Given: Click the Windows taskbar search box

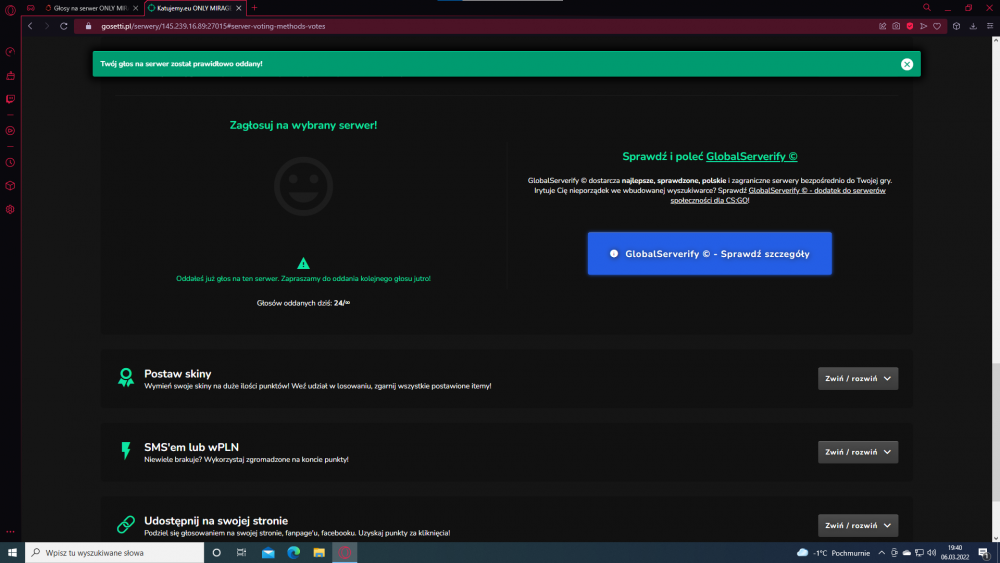Looking at the screenshot, I should pyautogui.click(x=115, y=553).
